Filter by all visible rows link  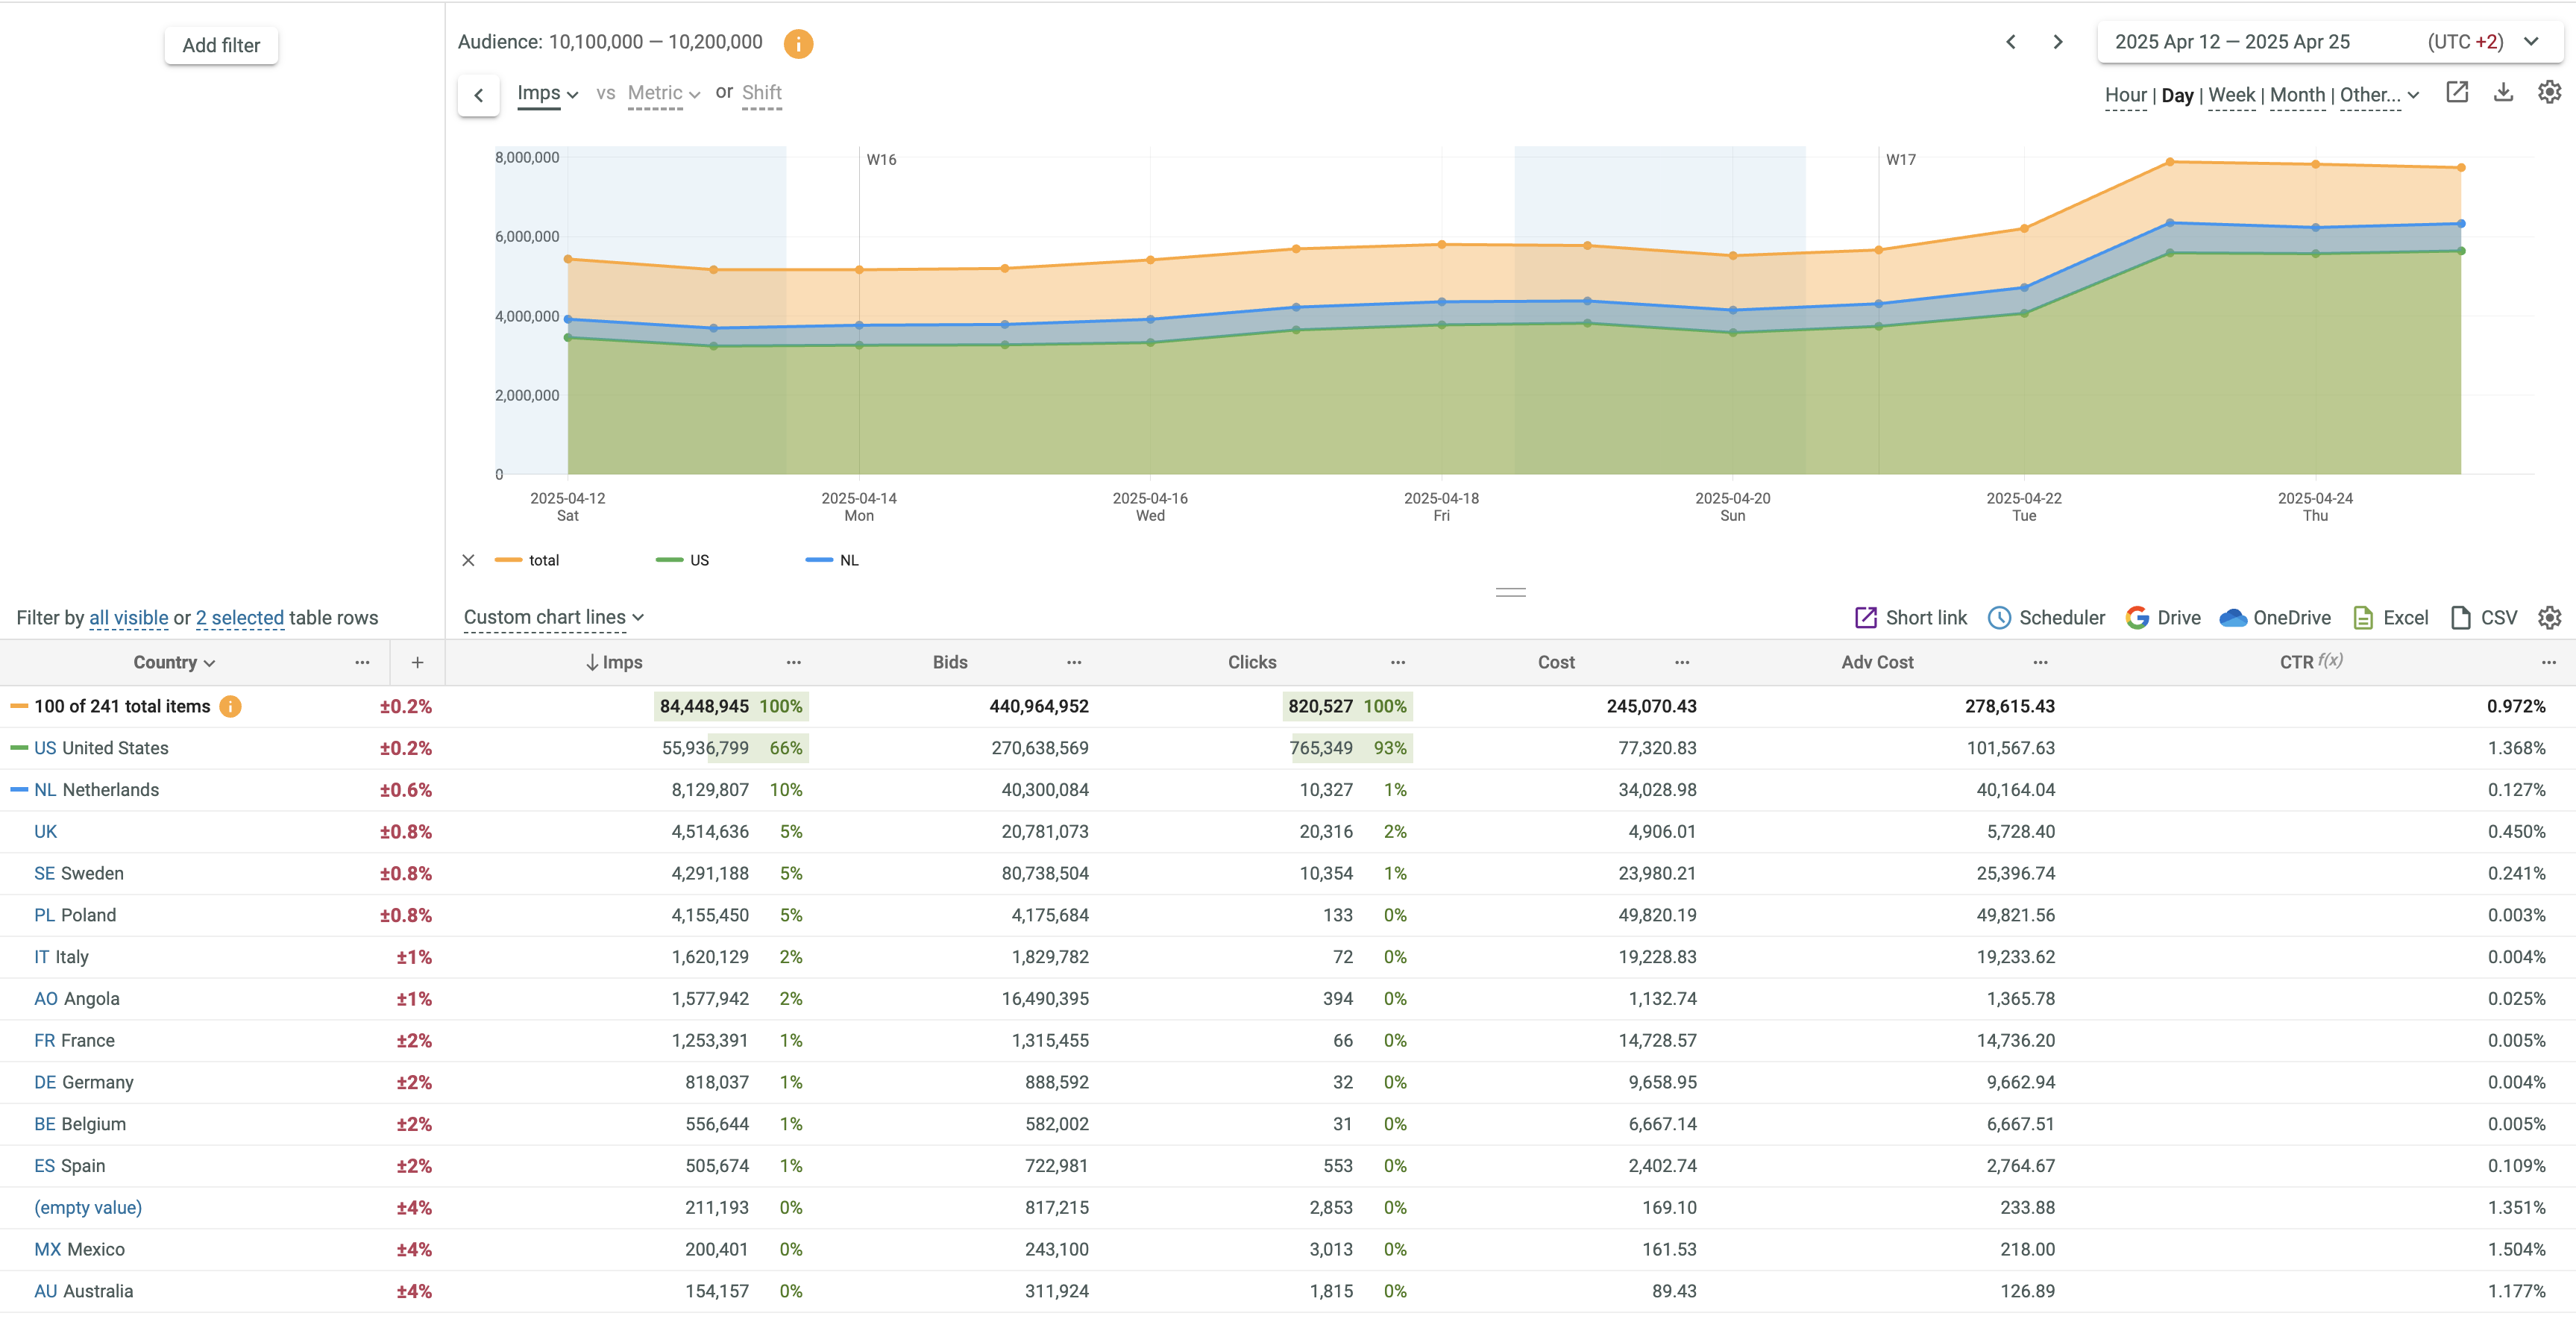point(129,617)
